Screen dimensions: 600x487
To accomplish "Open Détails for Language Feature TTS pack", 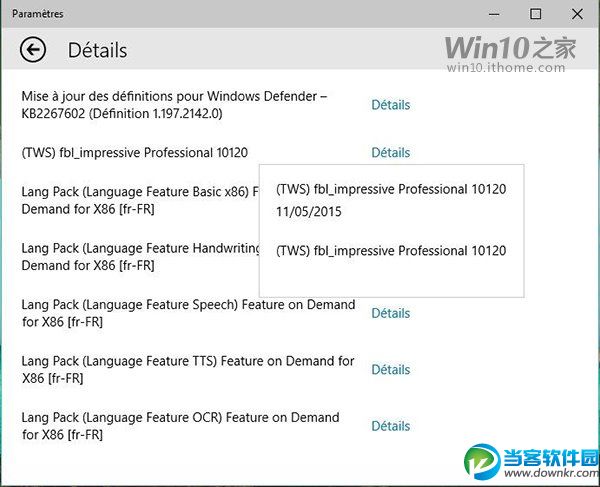I will 391,370.
